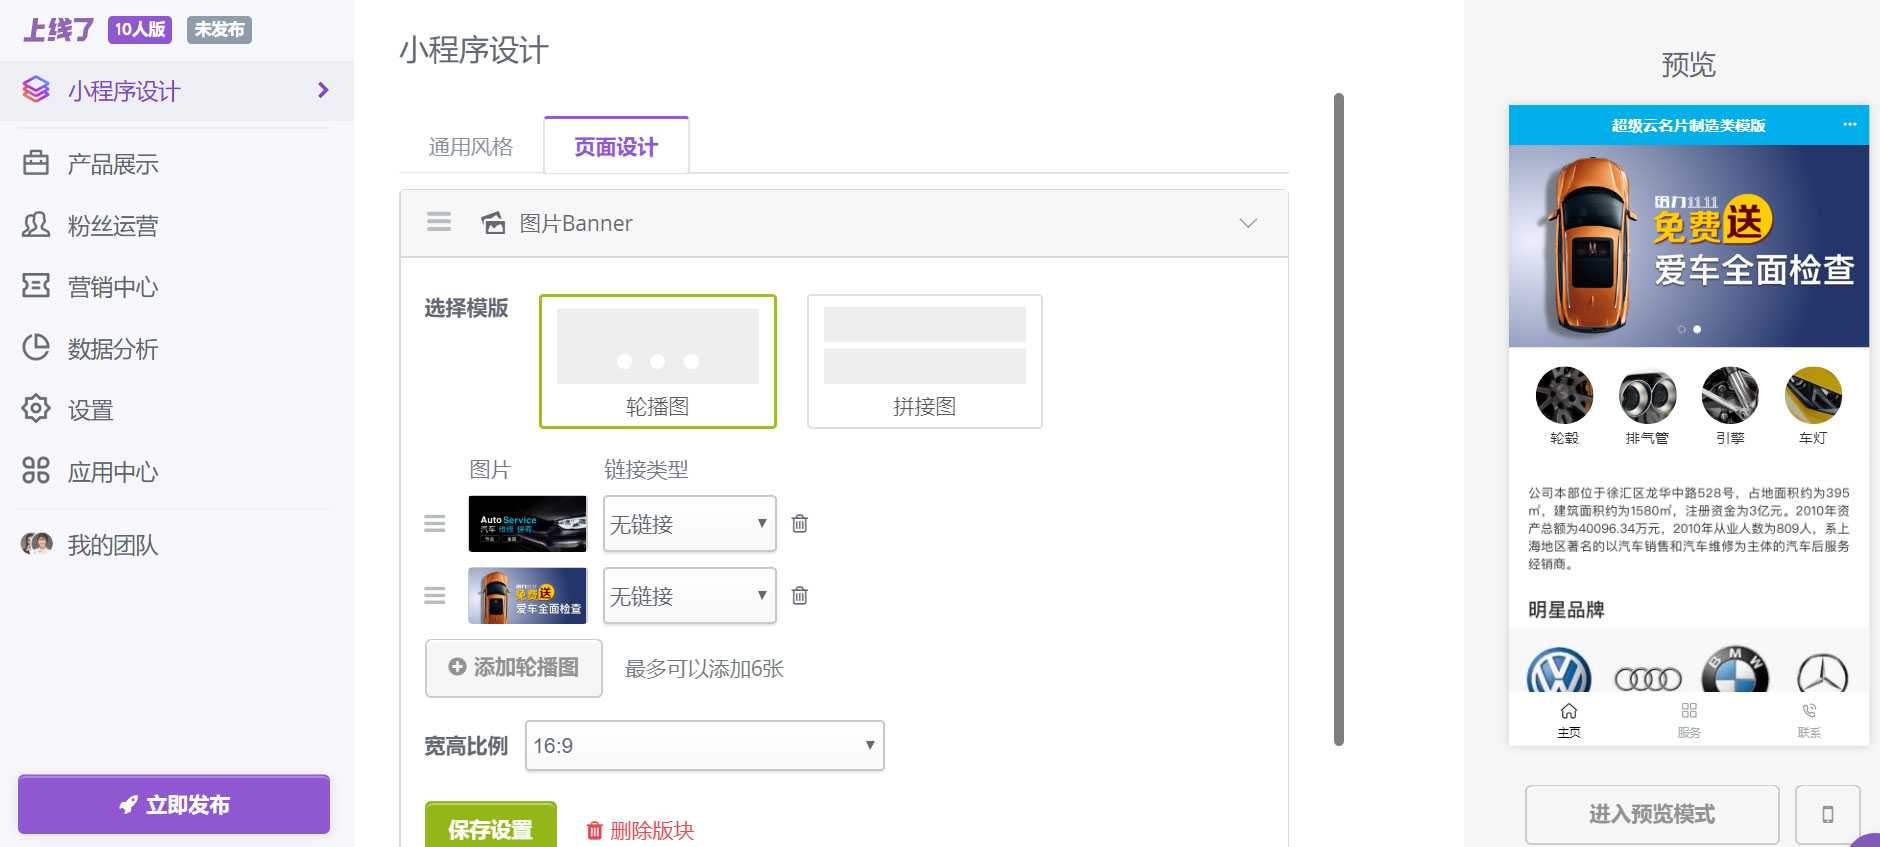Click the 应用中心 grid icon

coord(36,471)
